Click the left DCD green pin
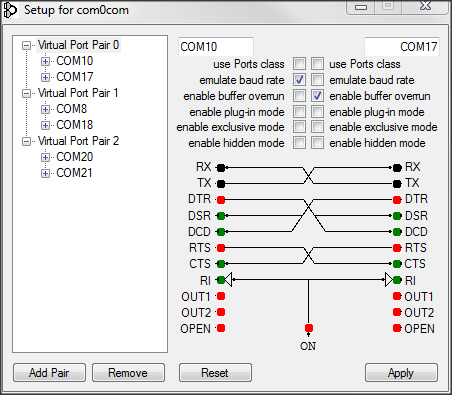Viewport: 452px width, 395px height. pyautogui.click(x=221, y=232)
